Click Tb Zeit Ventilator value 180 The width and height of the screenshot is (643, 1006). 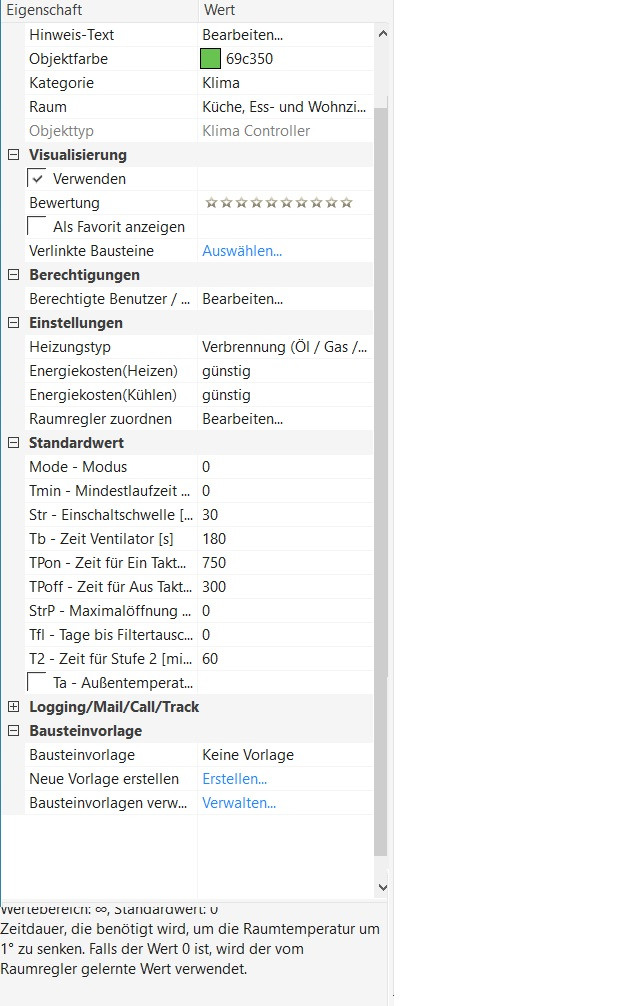285,539
